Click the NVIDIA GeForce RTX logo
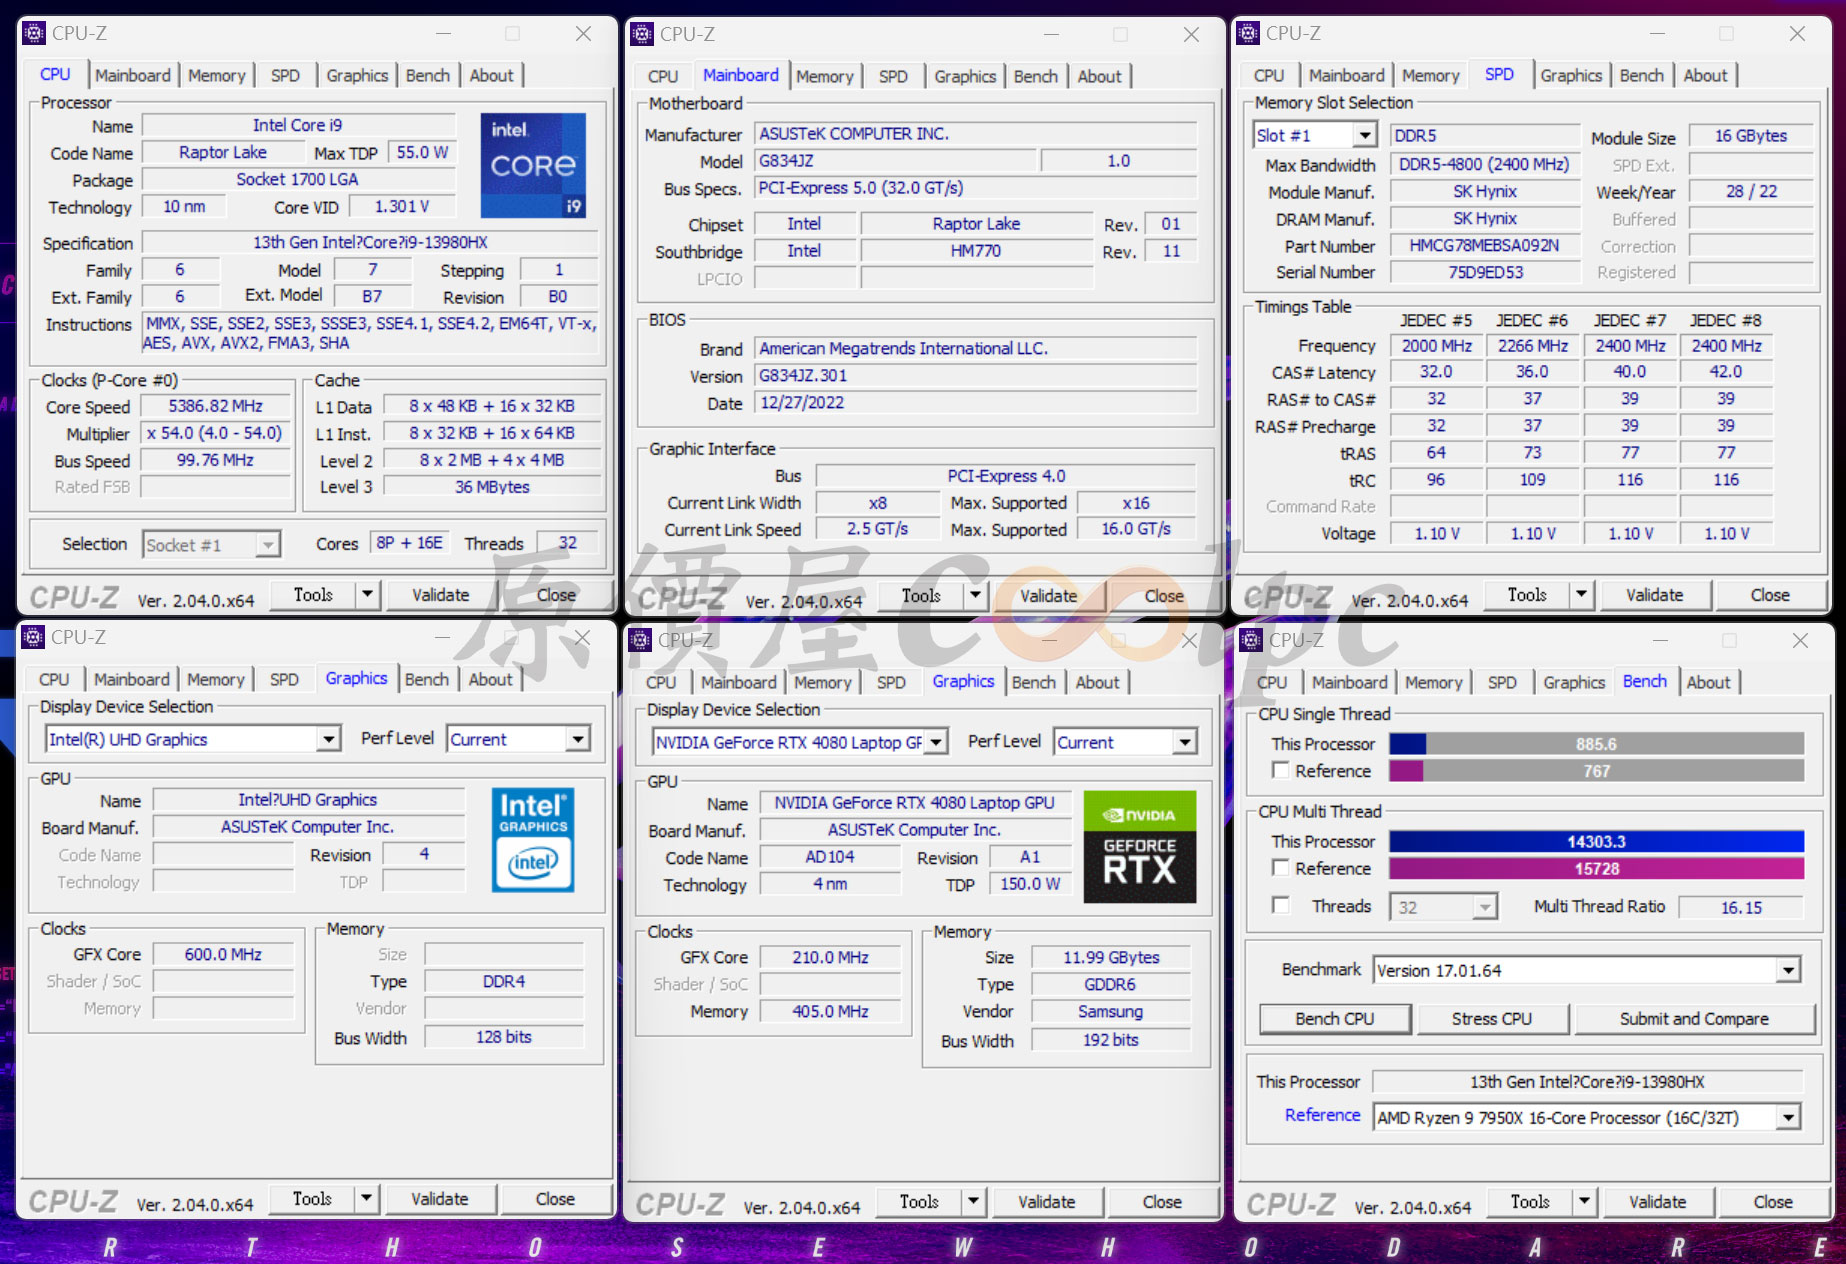 [x=1140, y=847]
